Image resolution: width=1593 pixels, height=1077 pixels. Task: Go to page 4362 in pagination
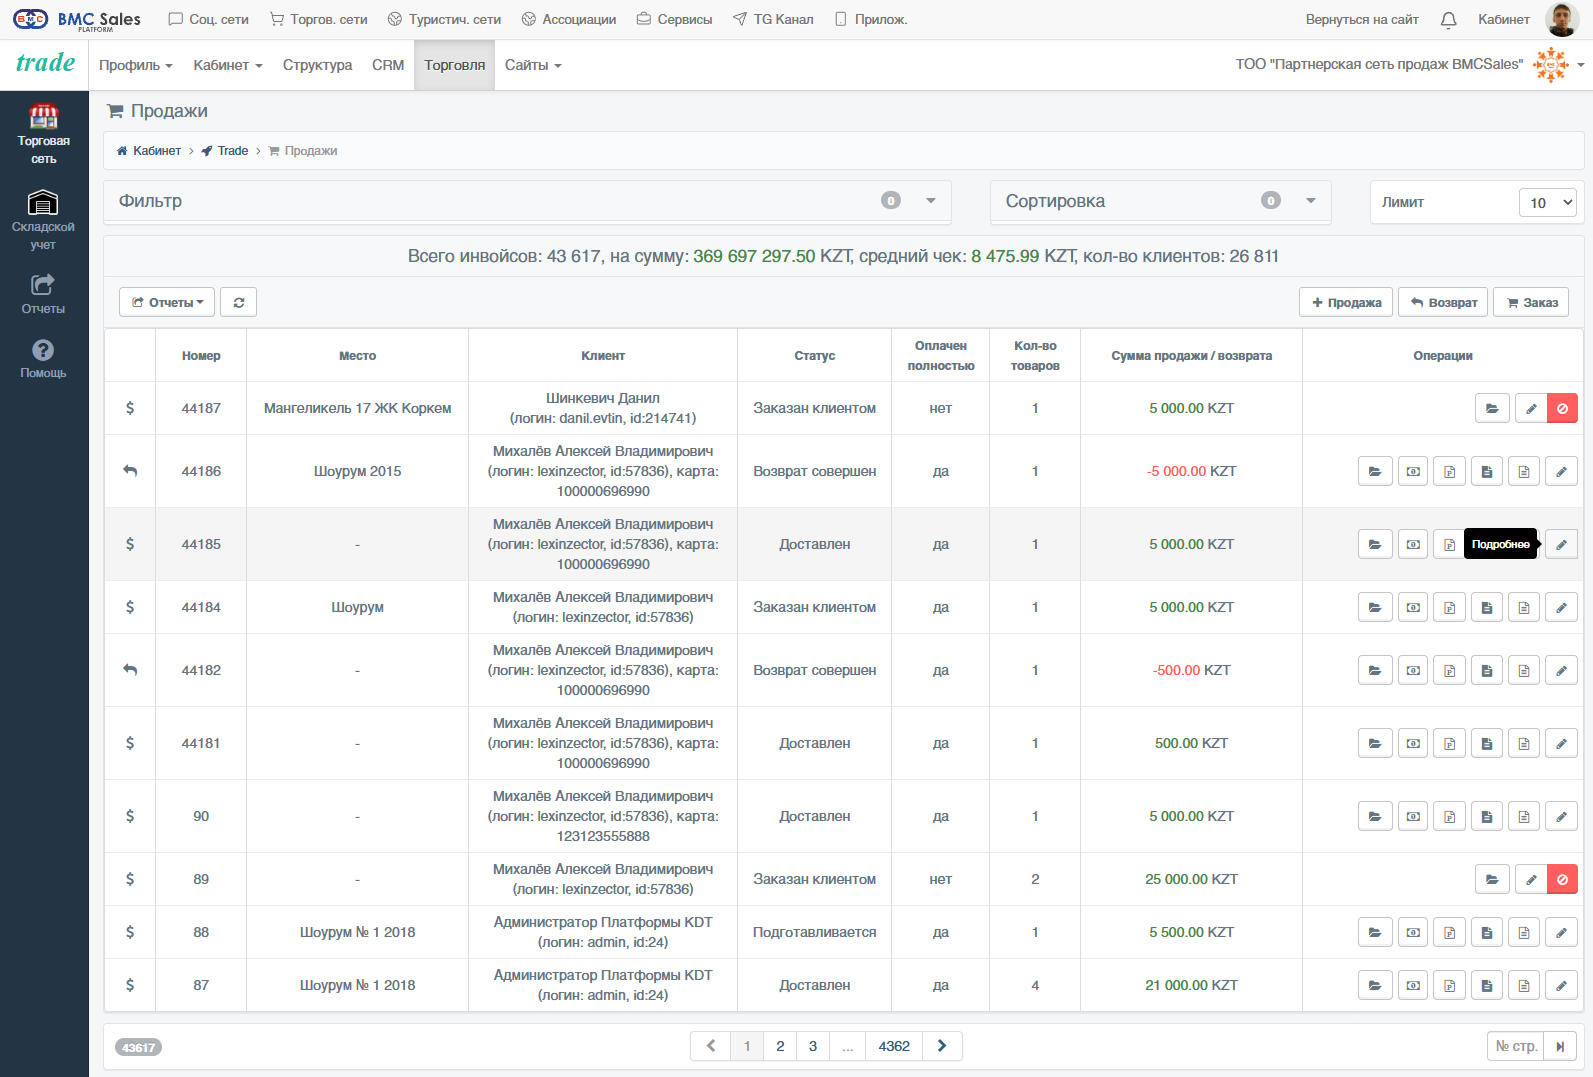click(894, 1046)
